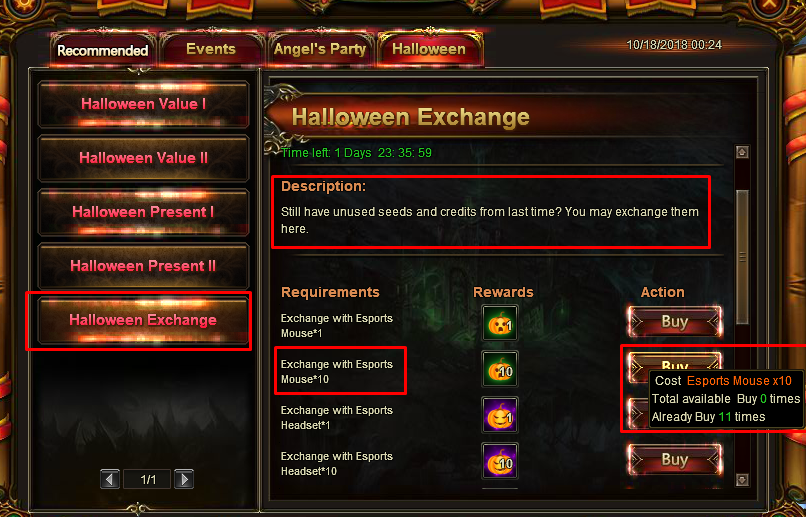This screenshot has width=806, height=517.
Task: Click the scrollbar up arrow
Action: coord(742,152)
